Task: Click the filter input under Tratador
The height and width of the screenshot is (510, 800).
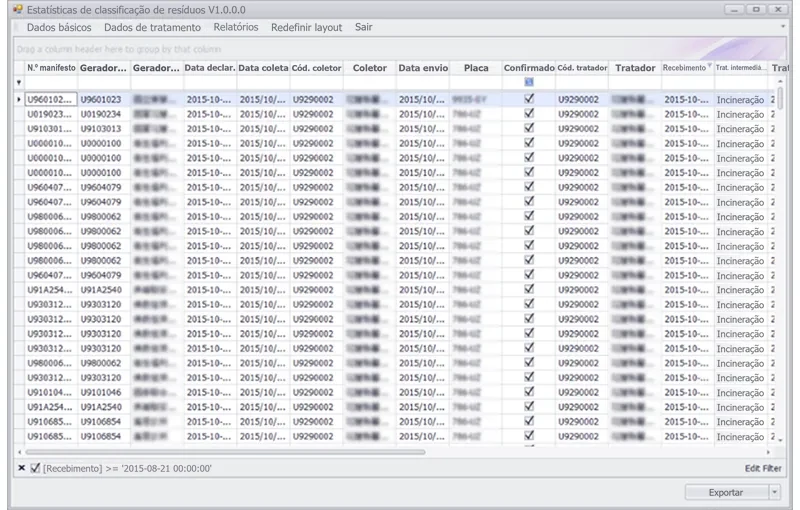Action: point(635,82)
